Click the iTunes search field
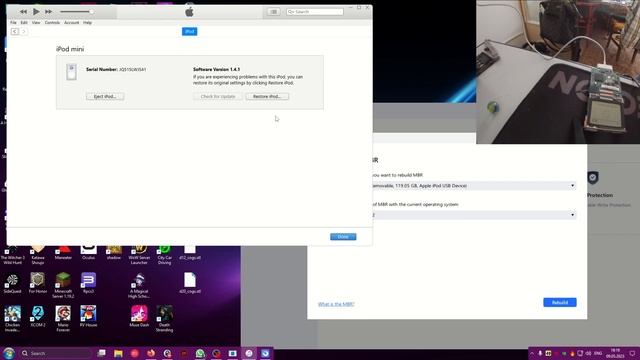 (315, 12)
